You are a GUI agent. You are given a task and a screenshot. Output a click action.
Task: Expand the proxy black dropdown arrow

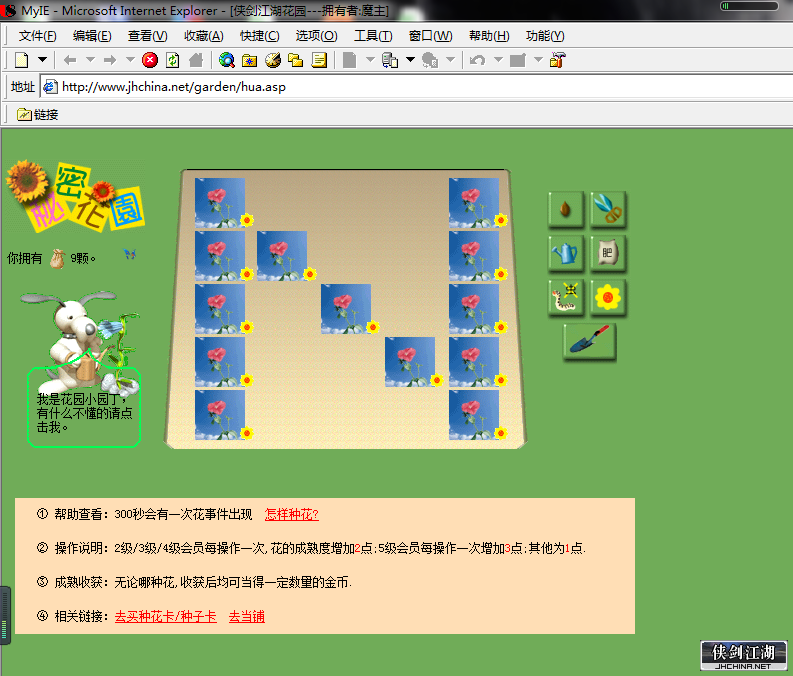point(410,60)
